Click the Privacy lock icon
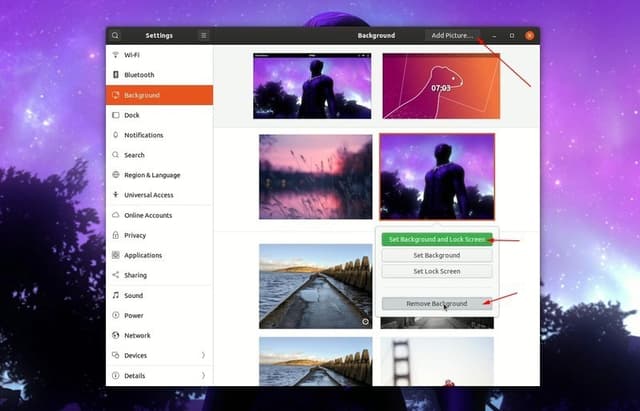The image size is (640, 411). click(x=116, y=235)
